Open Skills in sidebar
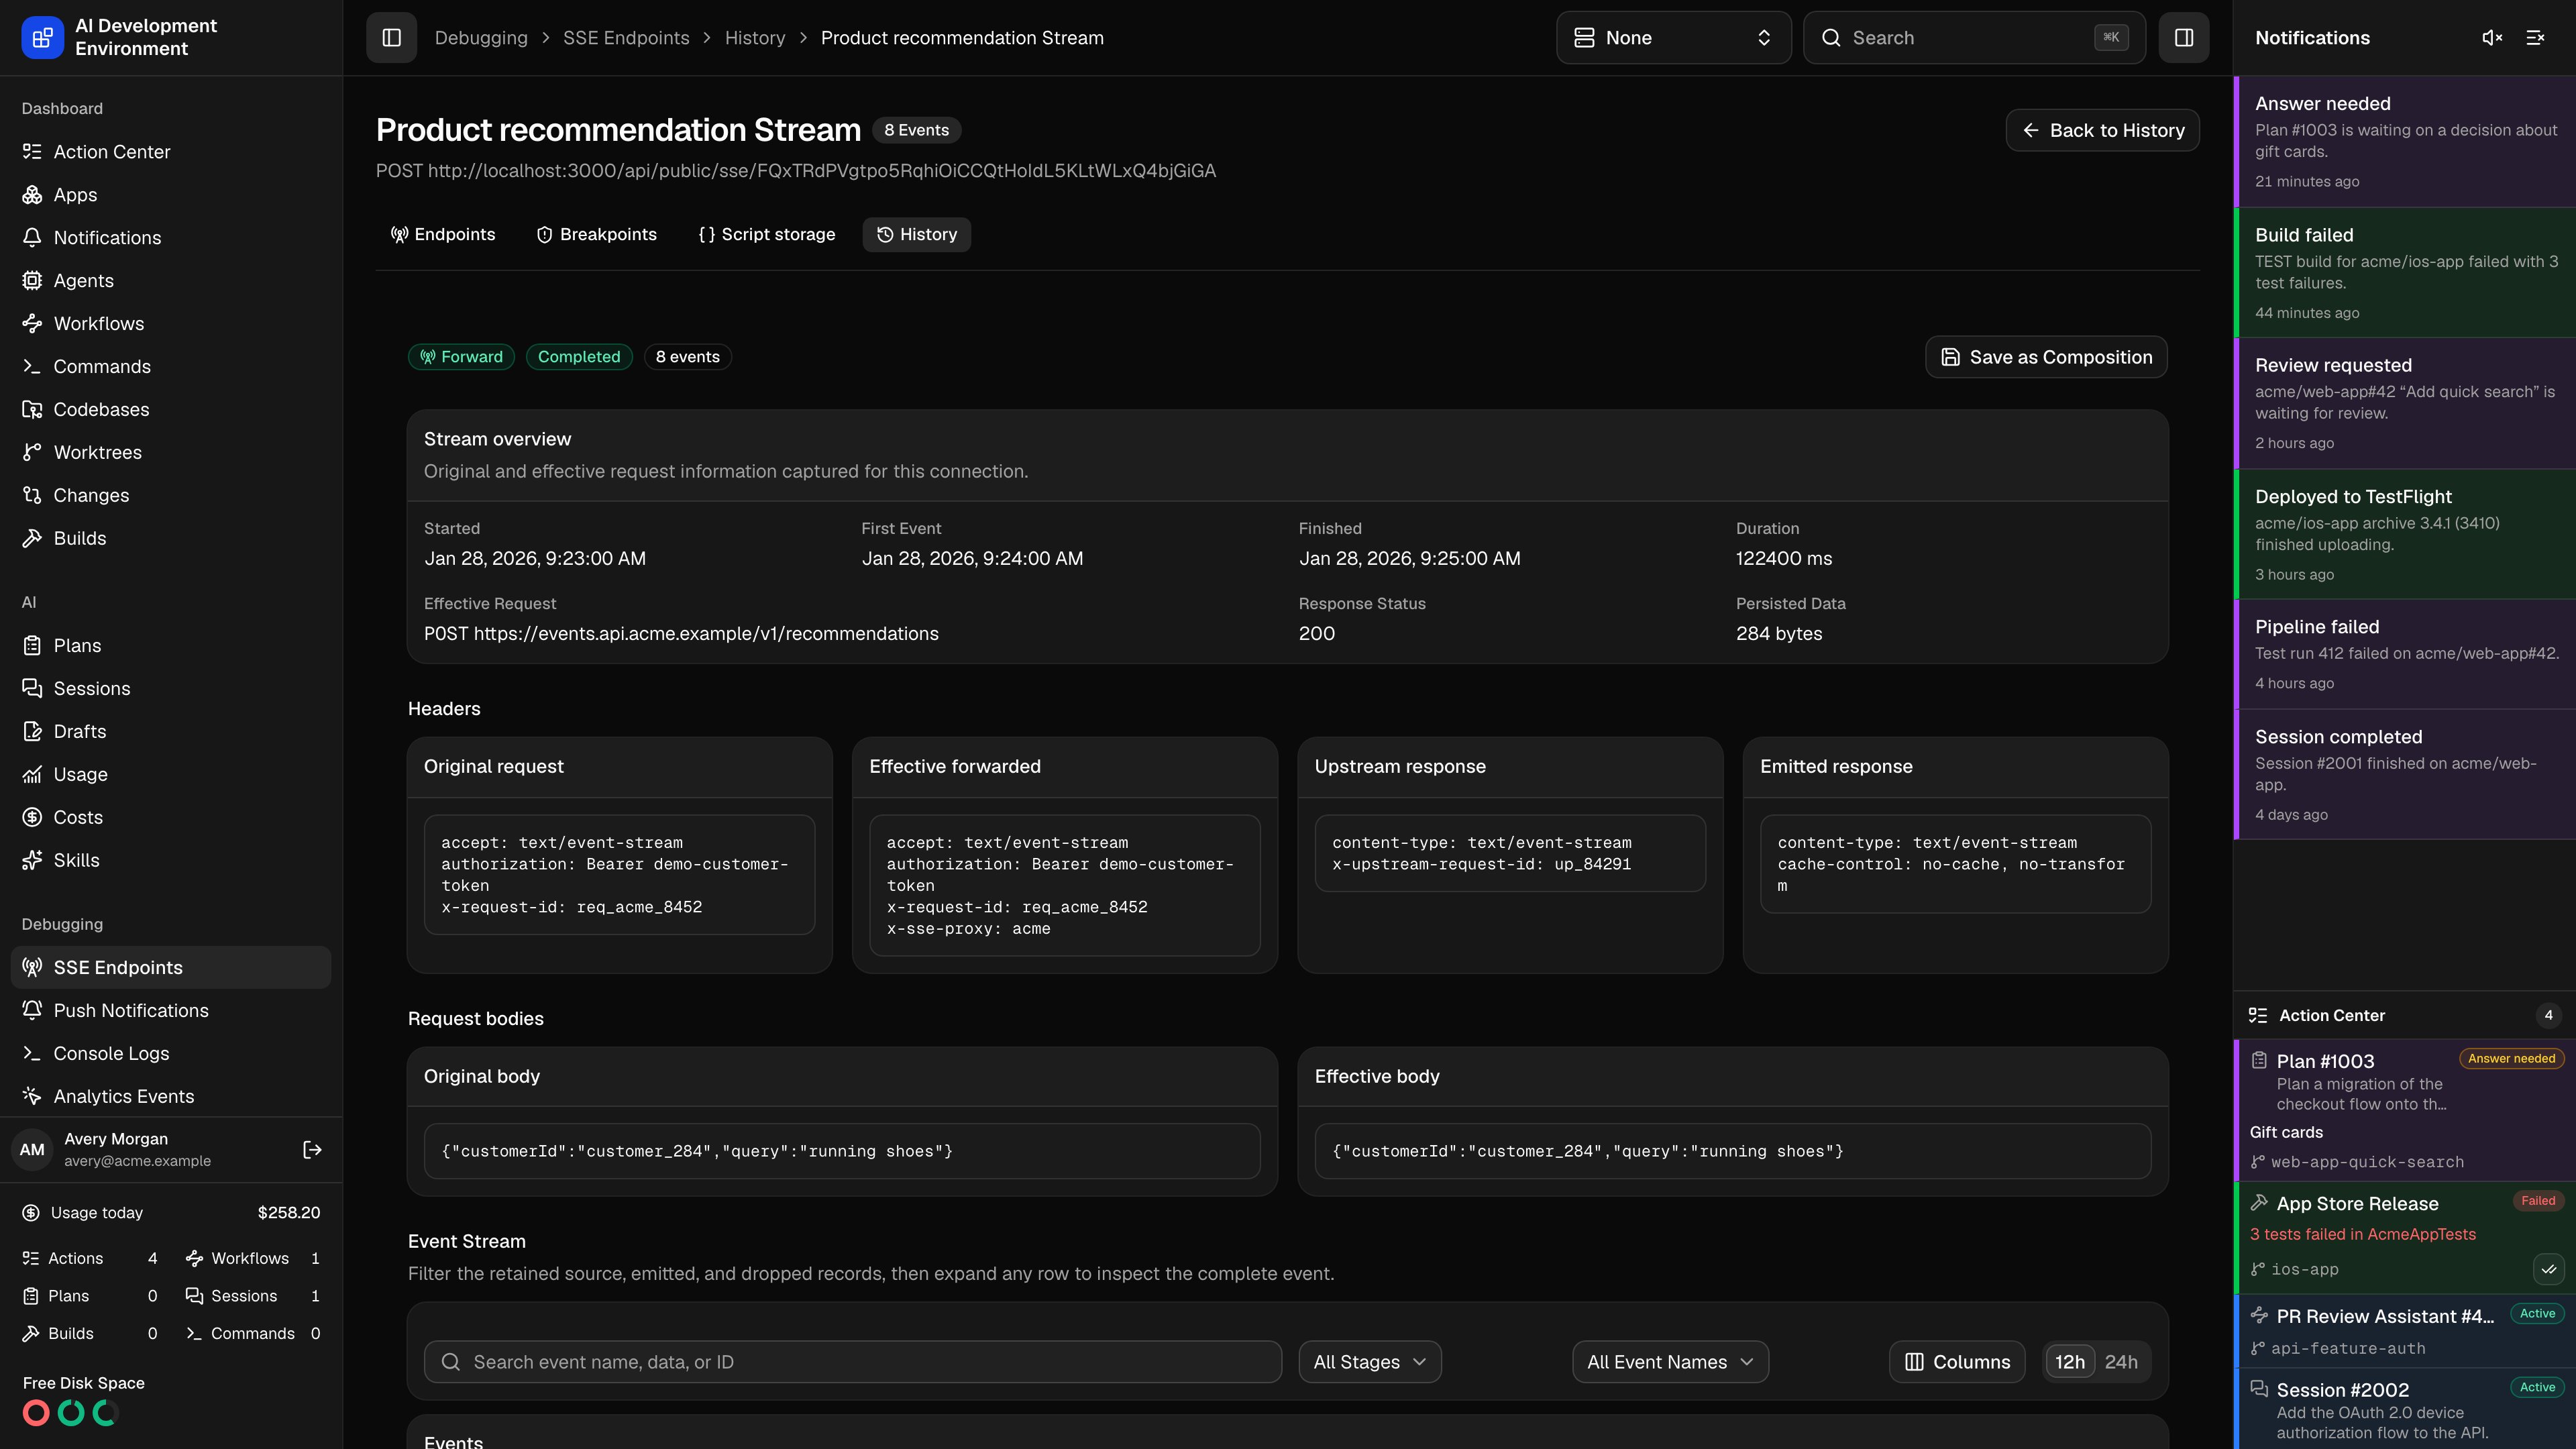 tap(171, 861)
